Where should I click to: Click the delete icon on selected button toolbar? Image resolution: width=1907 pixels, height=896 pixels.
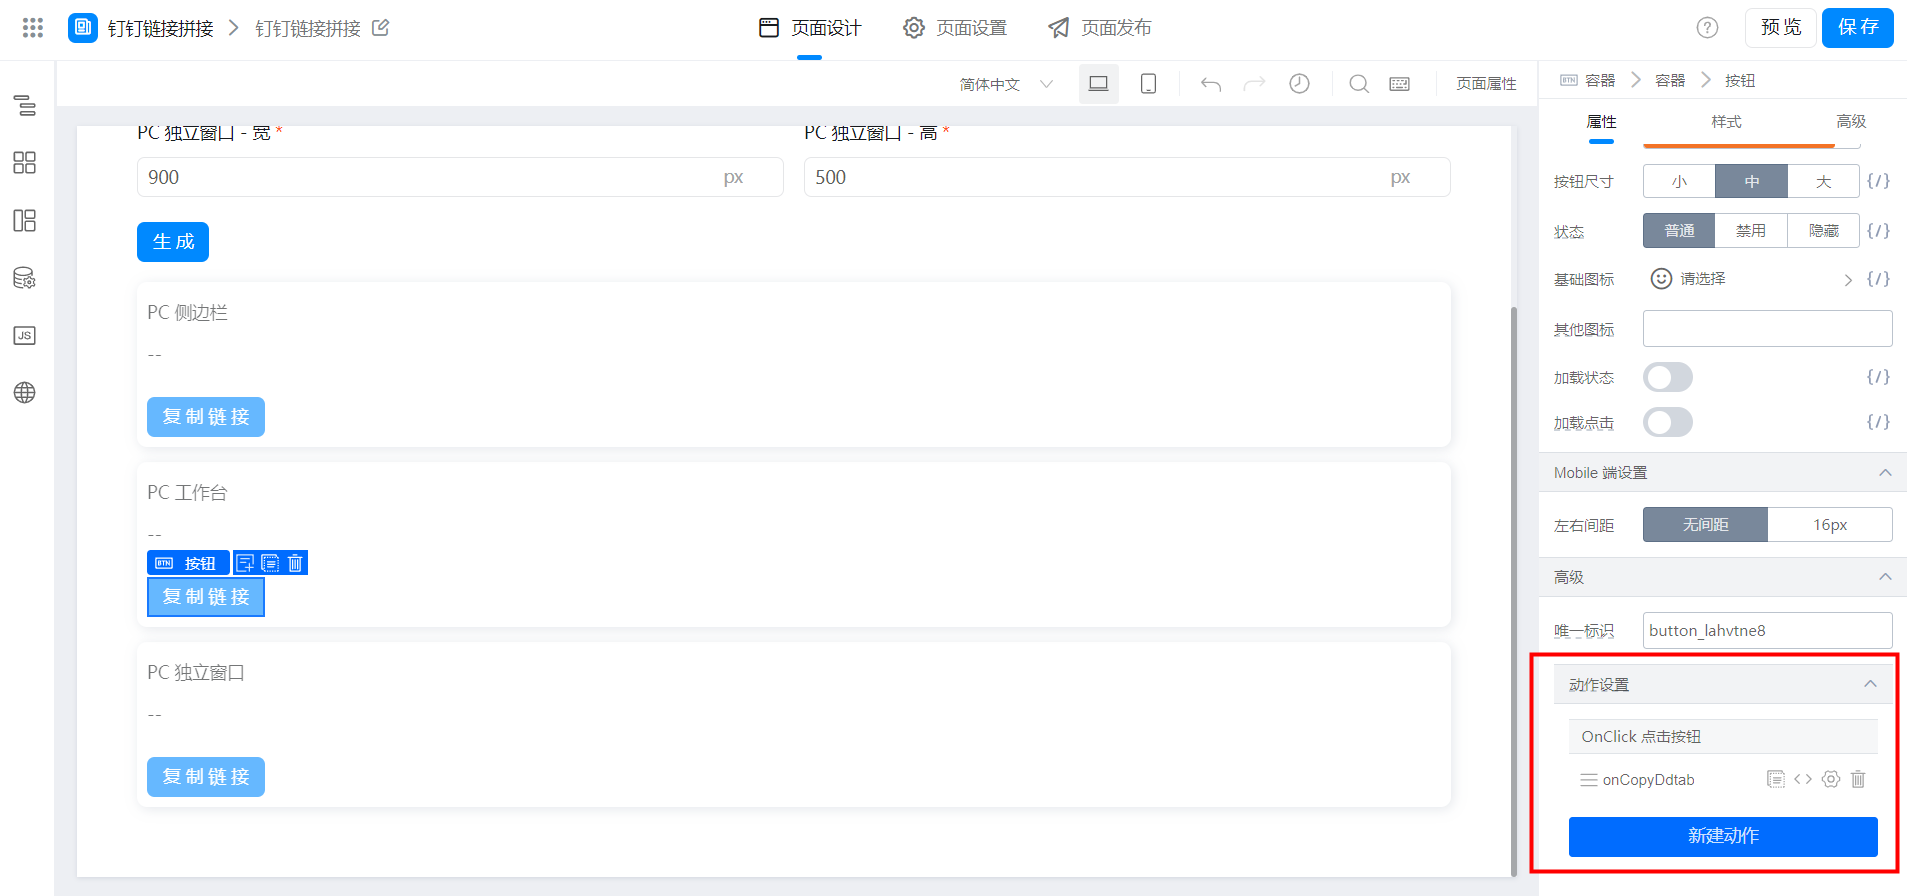click(295, 563)
